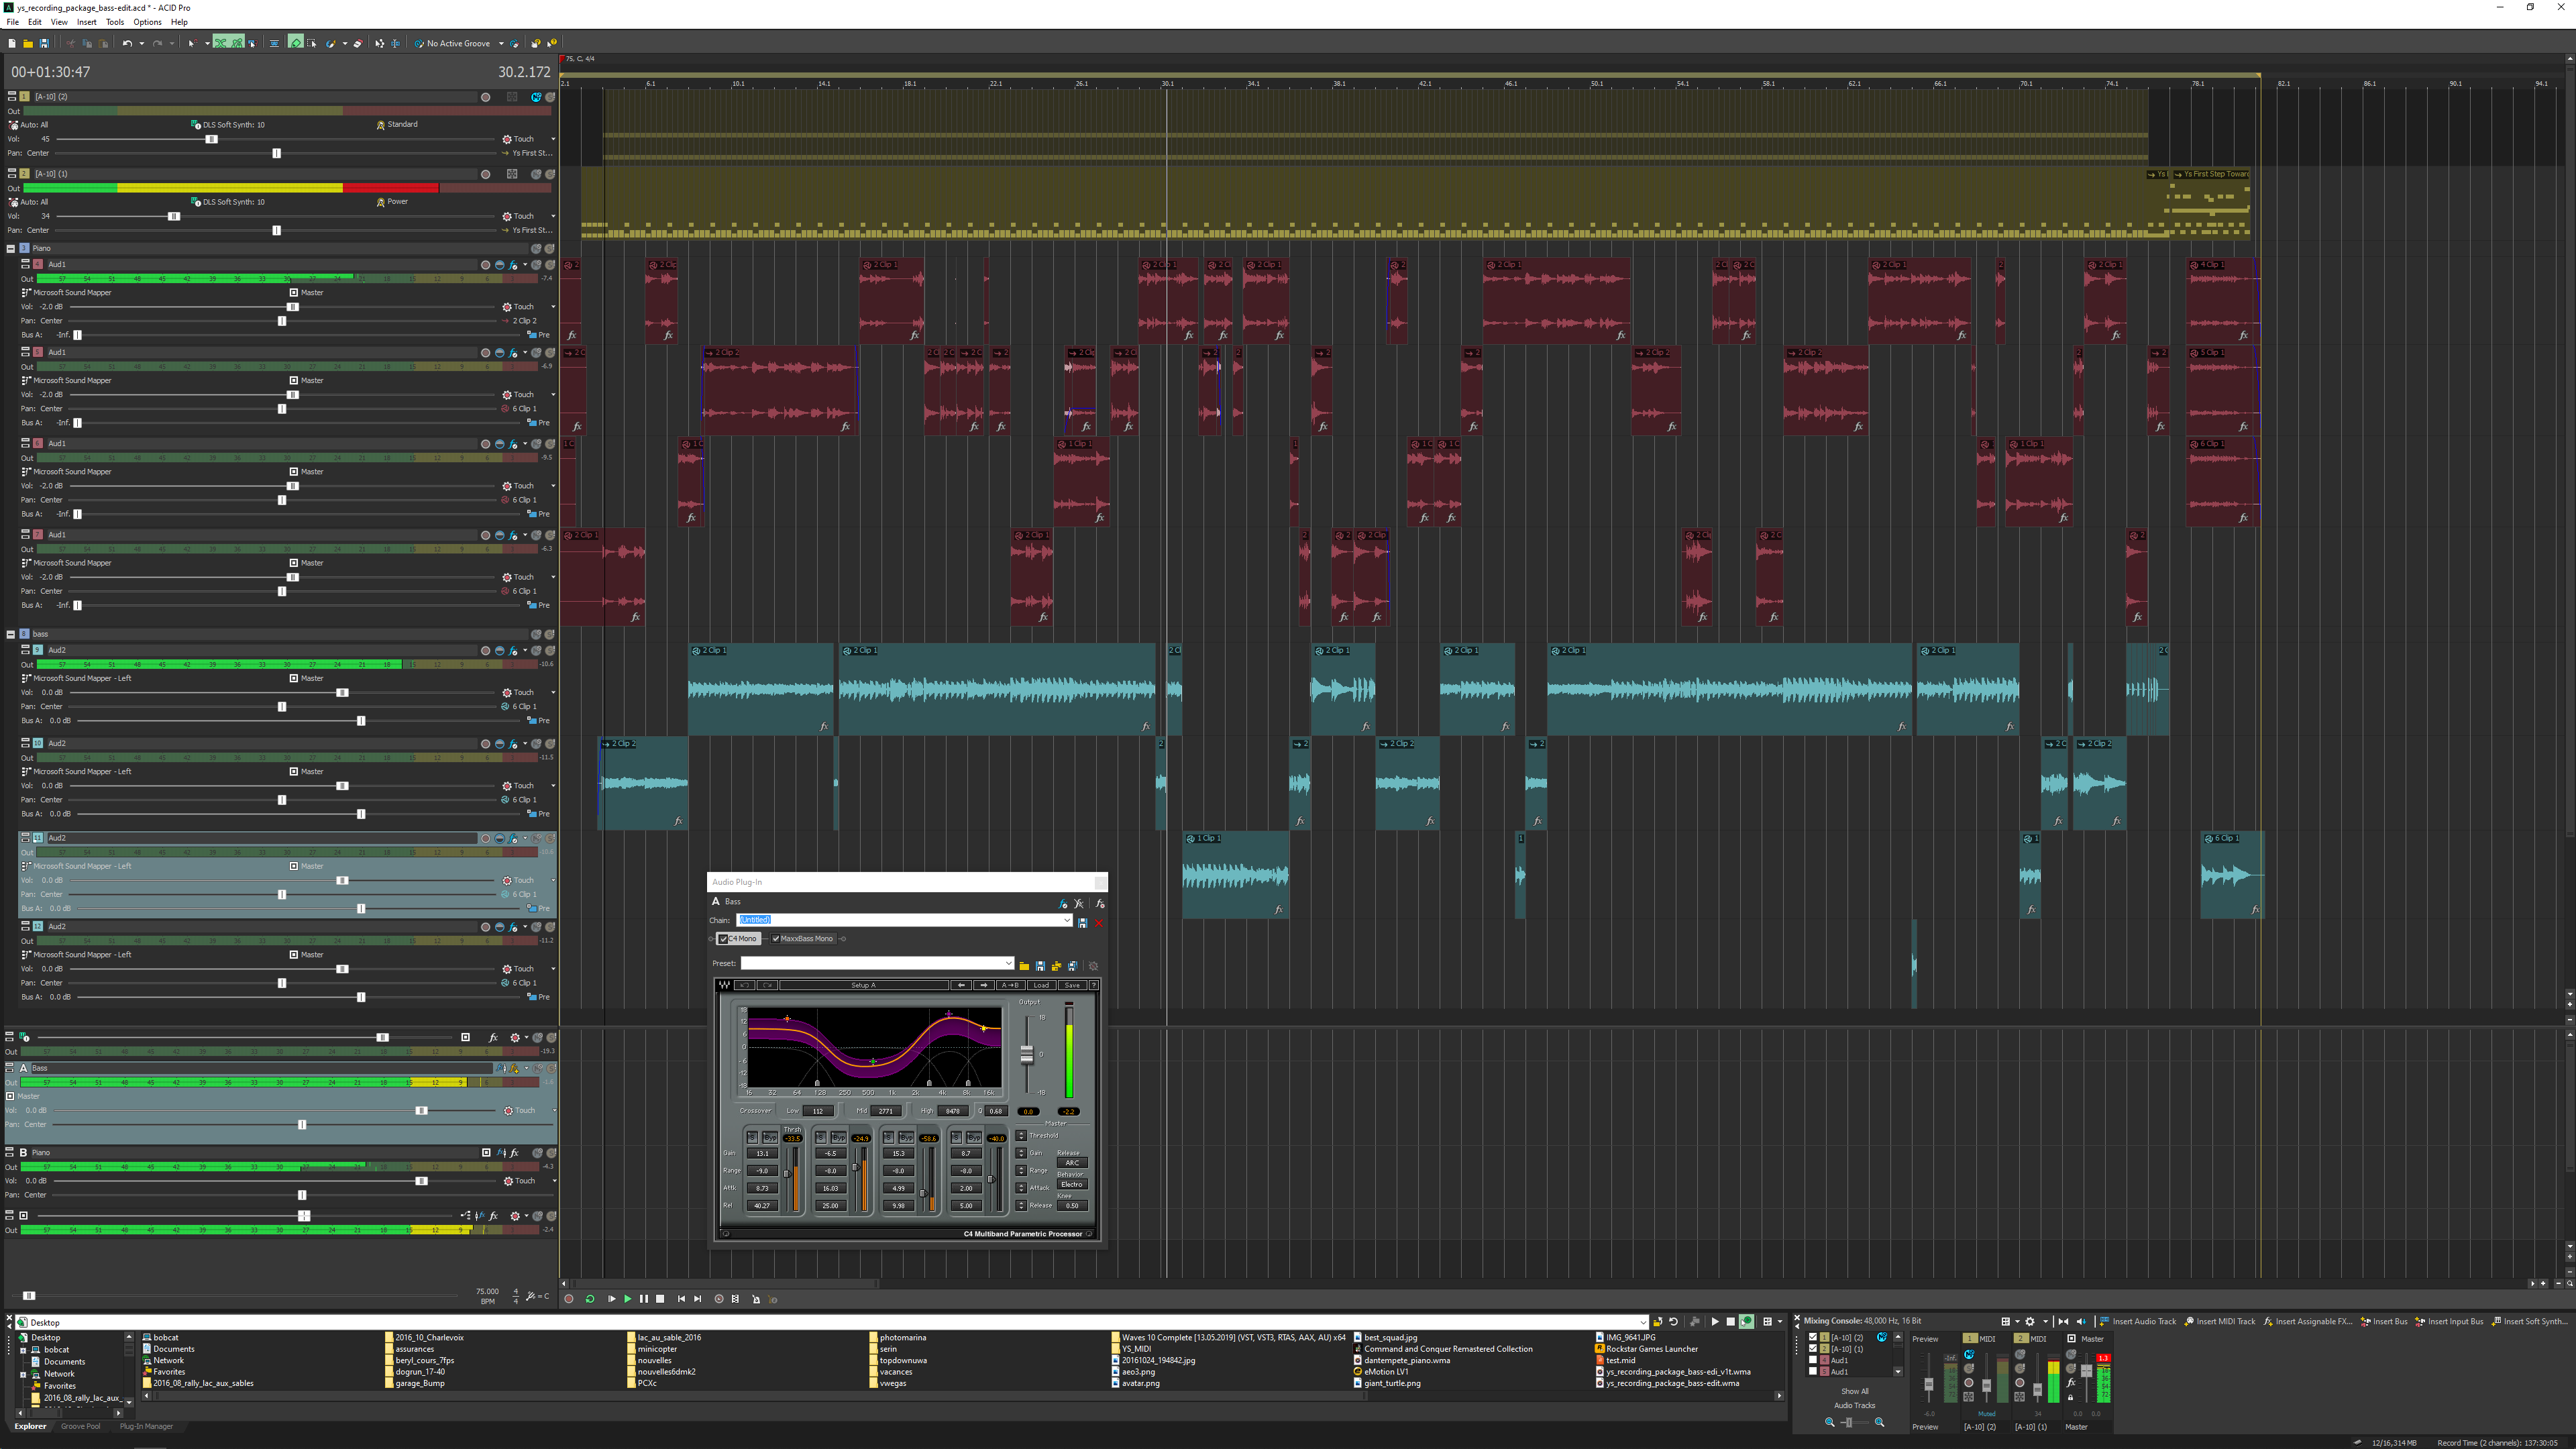Create a new project from the toolbar
This screenshot has width=2576, height=1449.
12,43
